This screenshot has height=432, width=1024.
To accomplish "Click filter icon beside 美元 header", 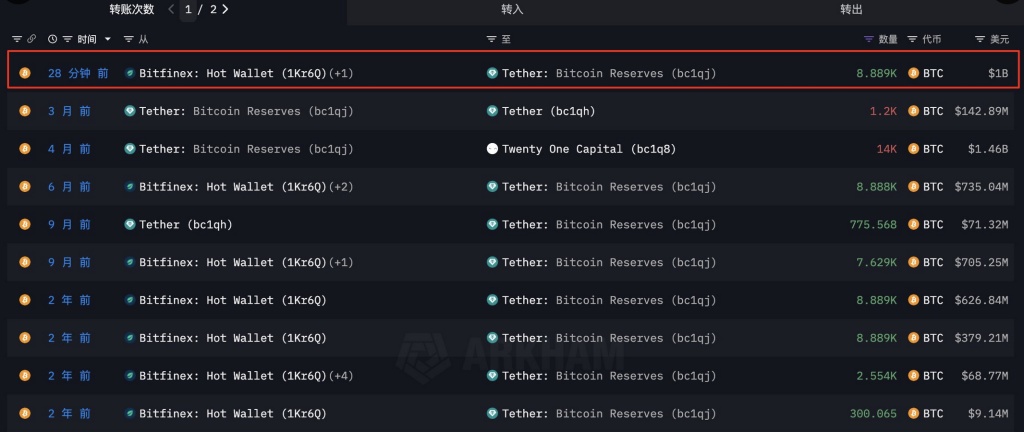I will point(980,39).
